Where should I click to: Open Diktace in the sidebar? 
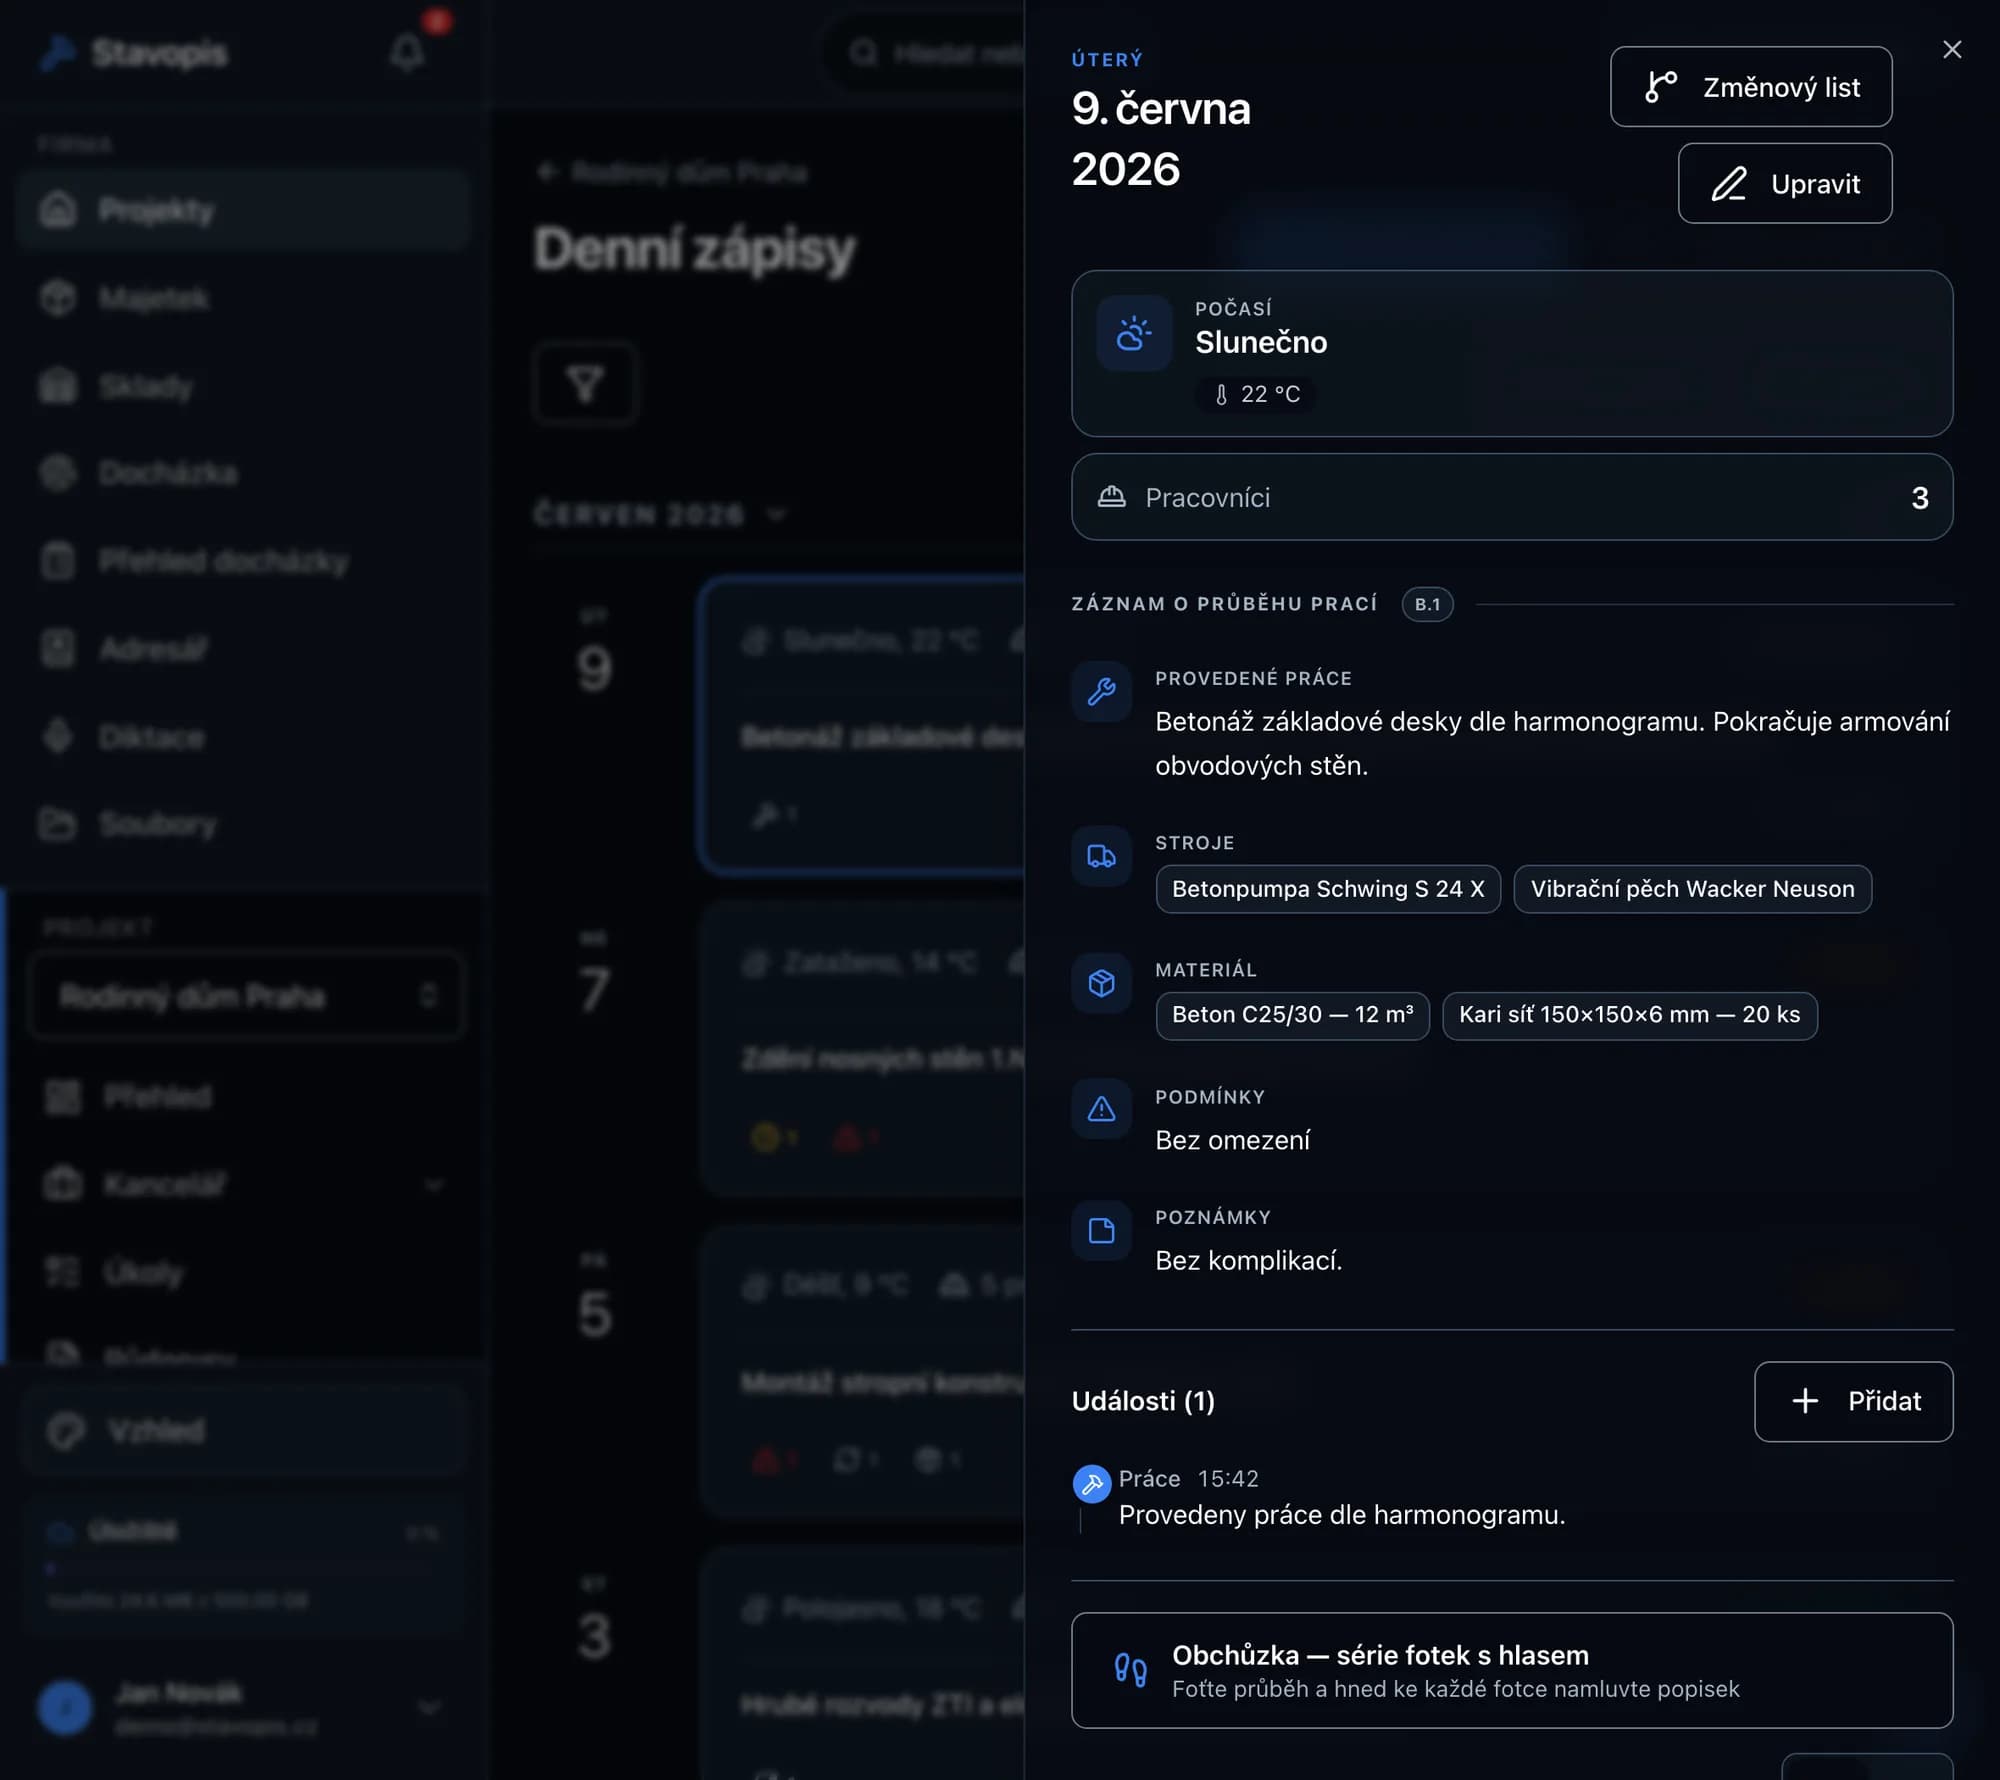pyautogui.click(x=242, y=737)
